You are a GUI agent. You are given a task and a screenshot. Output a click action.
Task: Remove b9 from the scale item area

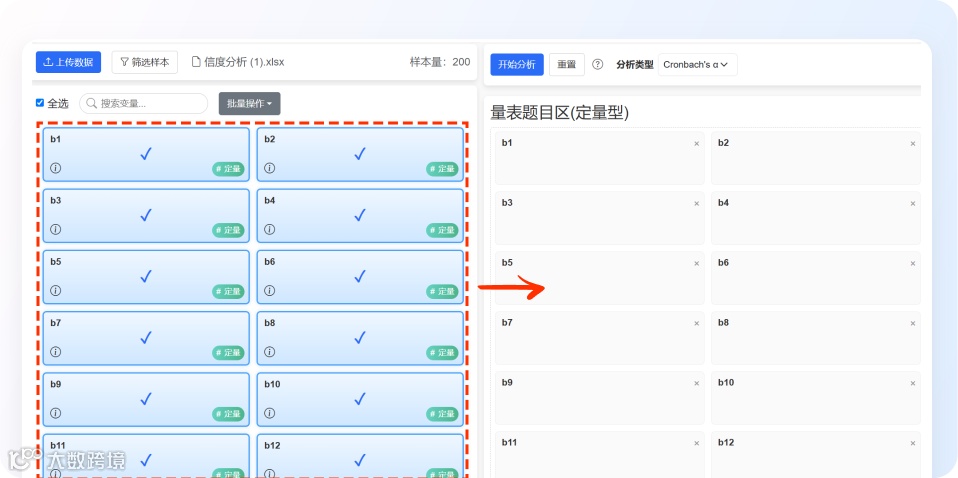coord(697,384)
